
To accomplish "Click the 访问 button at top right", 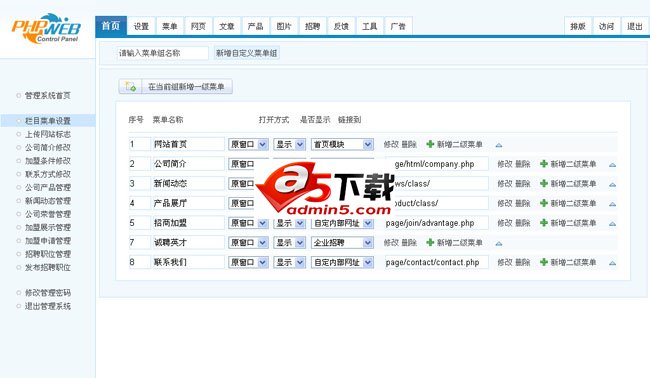I will point(606,27).
